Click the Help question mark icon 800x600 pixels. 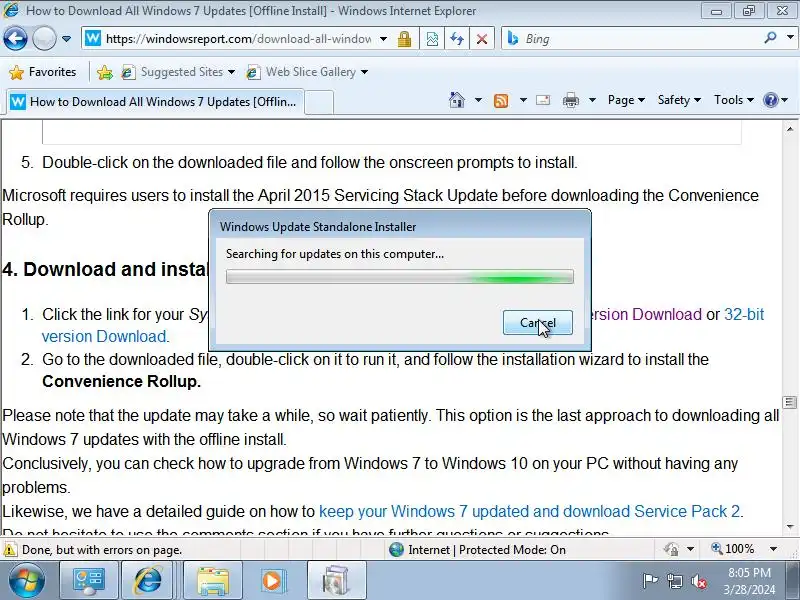pos(770,100)
